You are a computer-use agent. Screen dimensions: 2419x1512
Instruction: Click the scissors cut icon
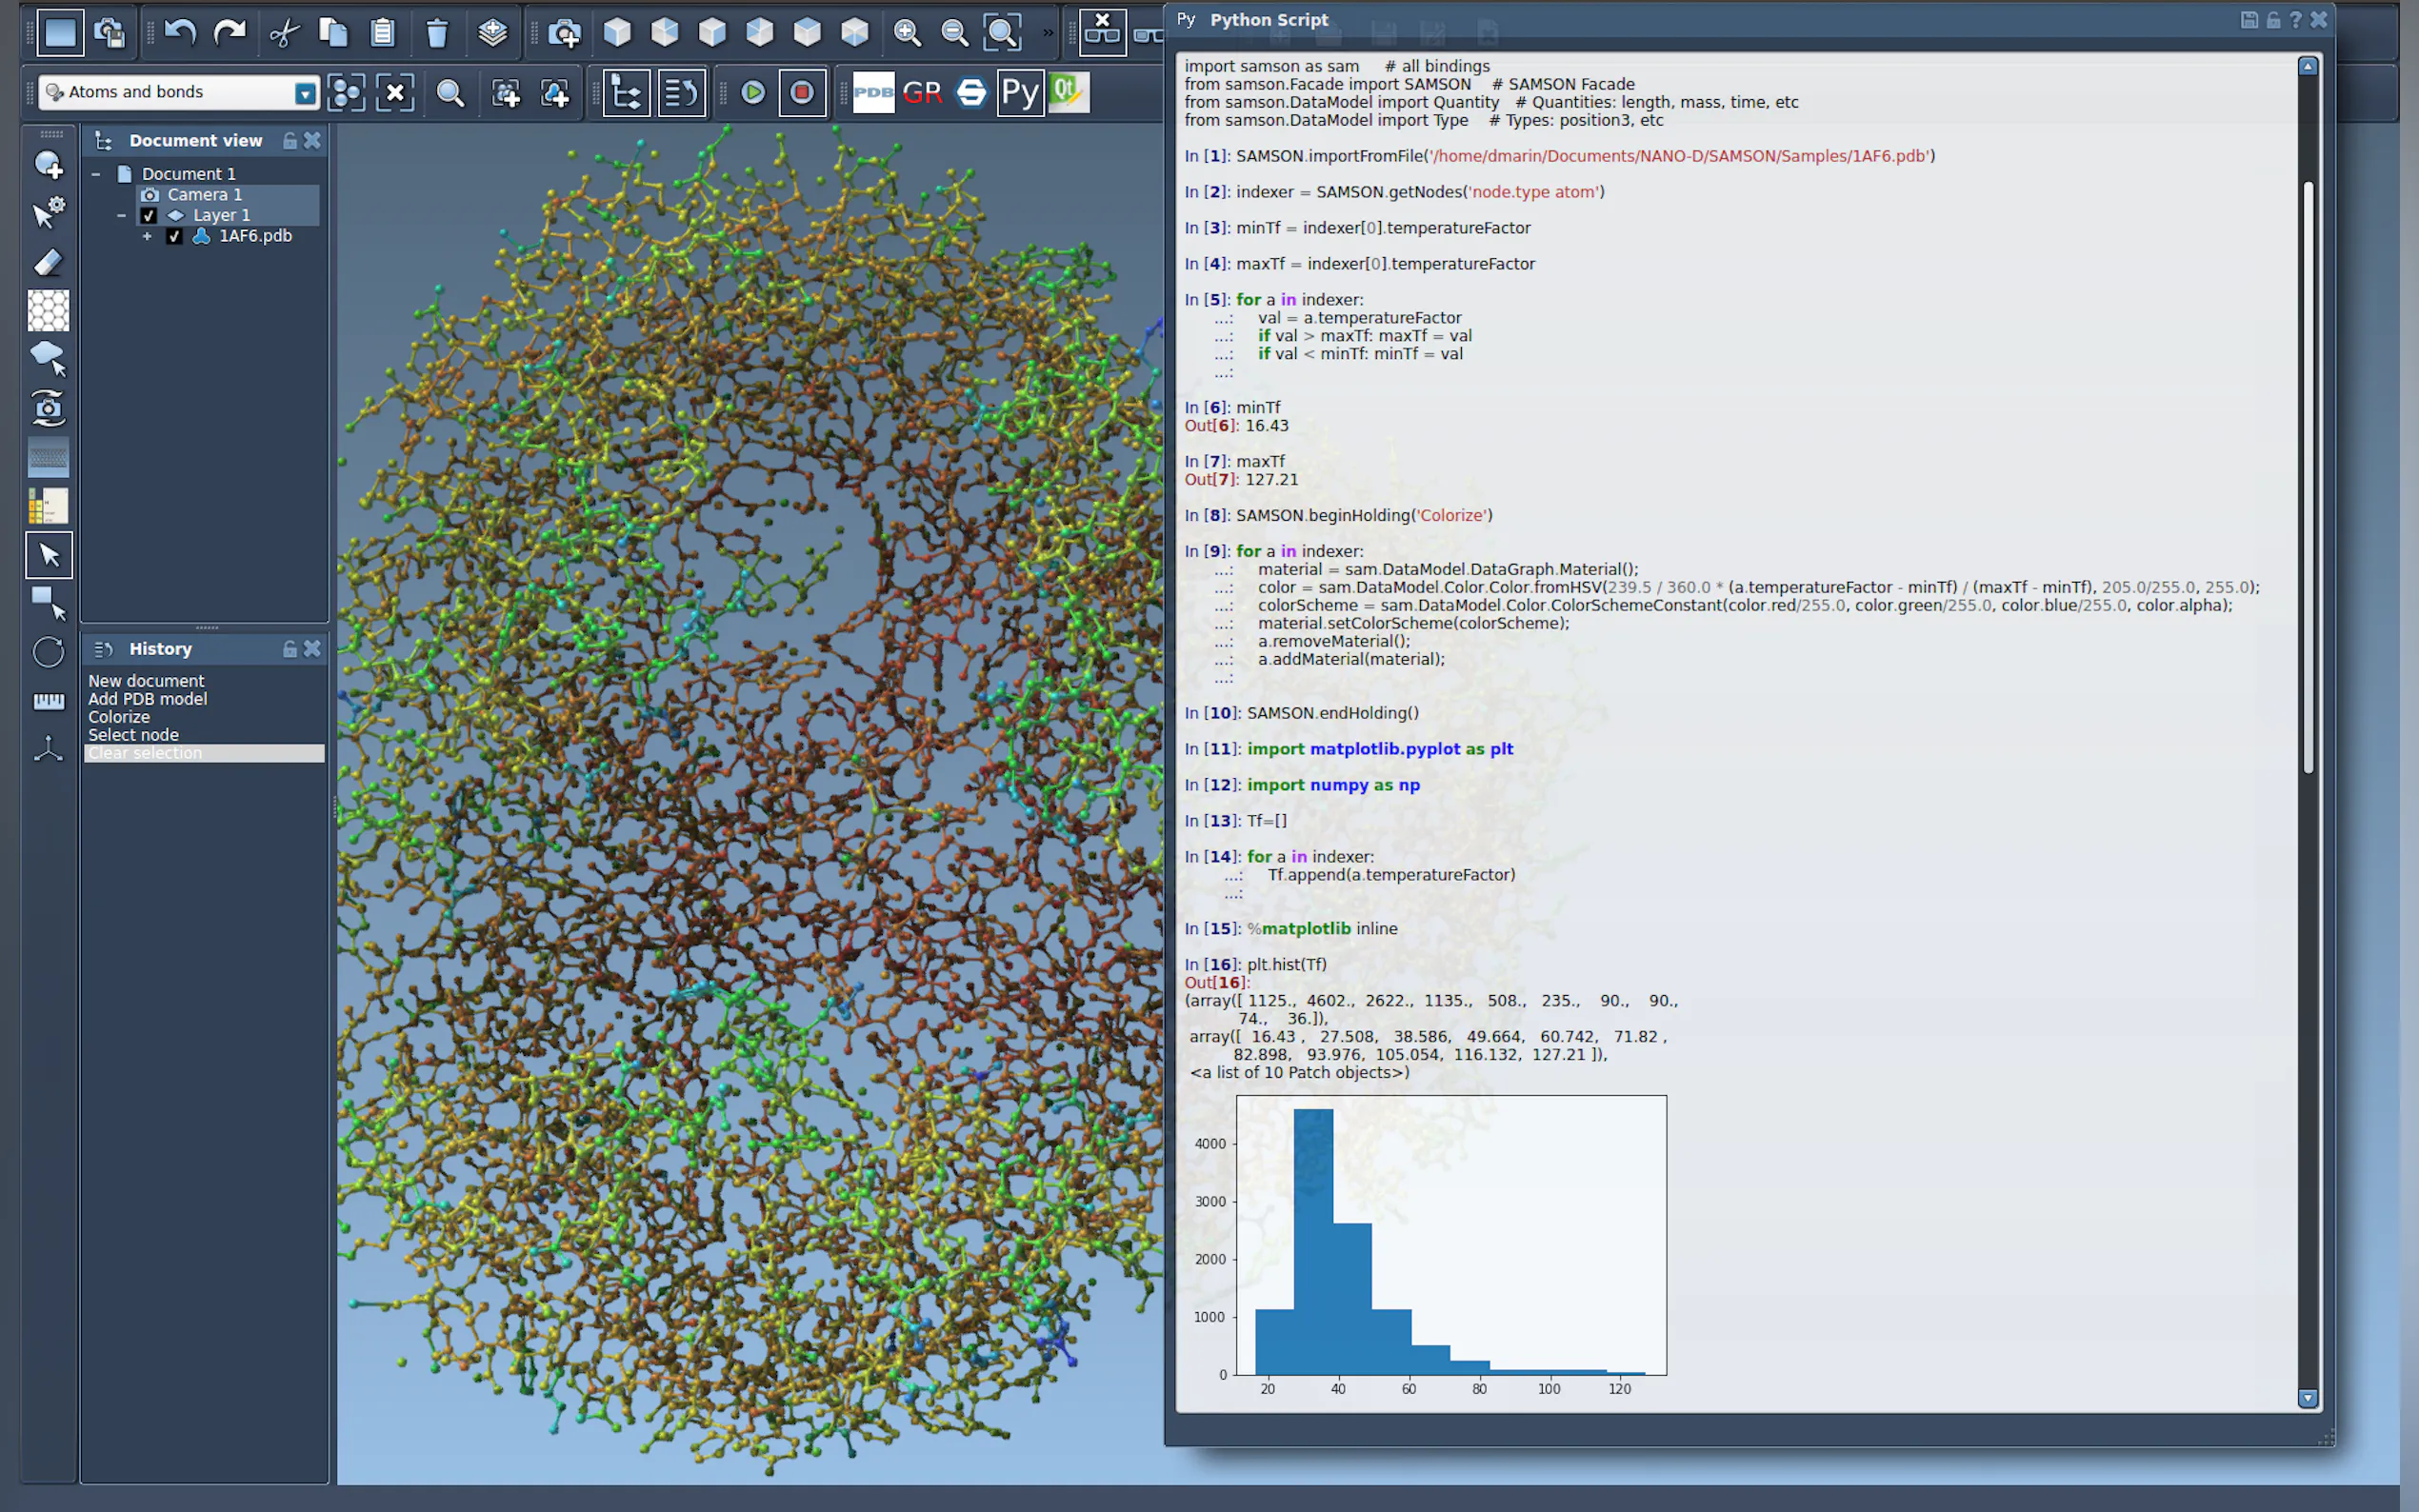pyautogui.click(x=284, y=33)
